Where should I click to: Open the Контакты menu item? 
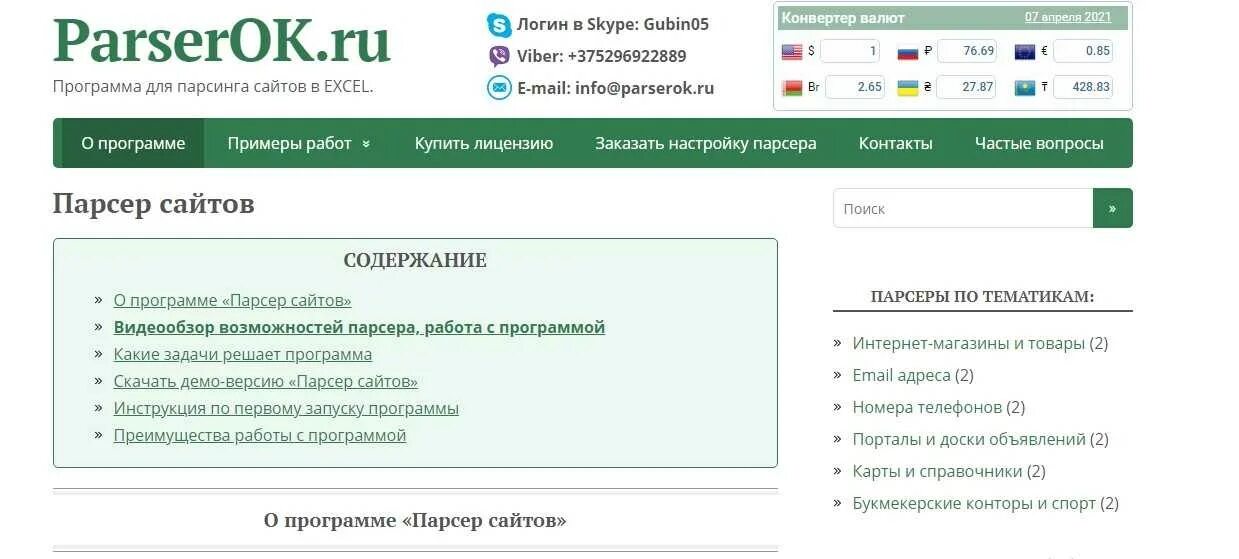(896, 143)
